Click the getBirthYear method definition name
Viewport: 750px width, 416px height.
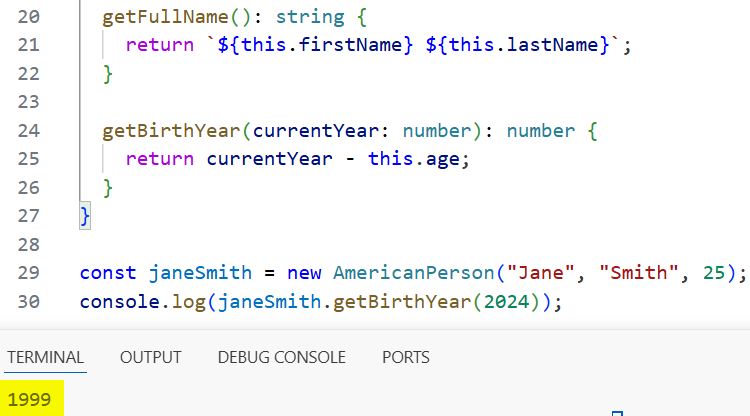pos(171,131)
